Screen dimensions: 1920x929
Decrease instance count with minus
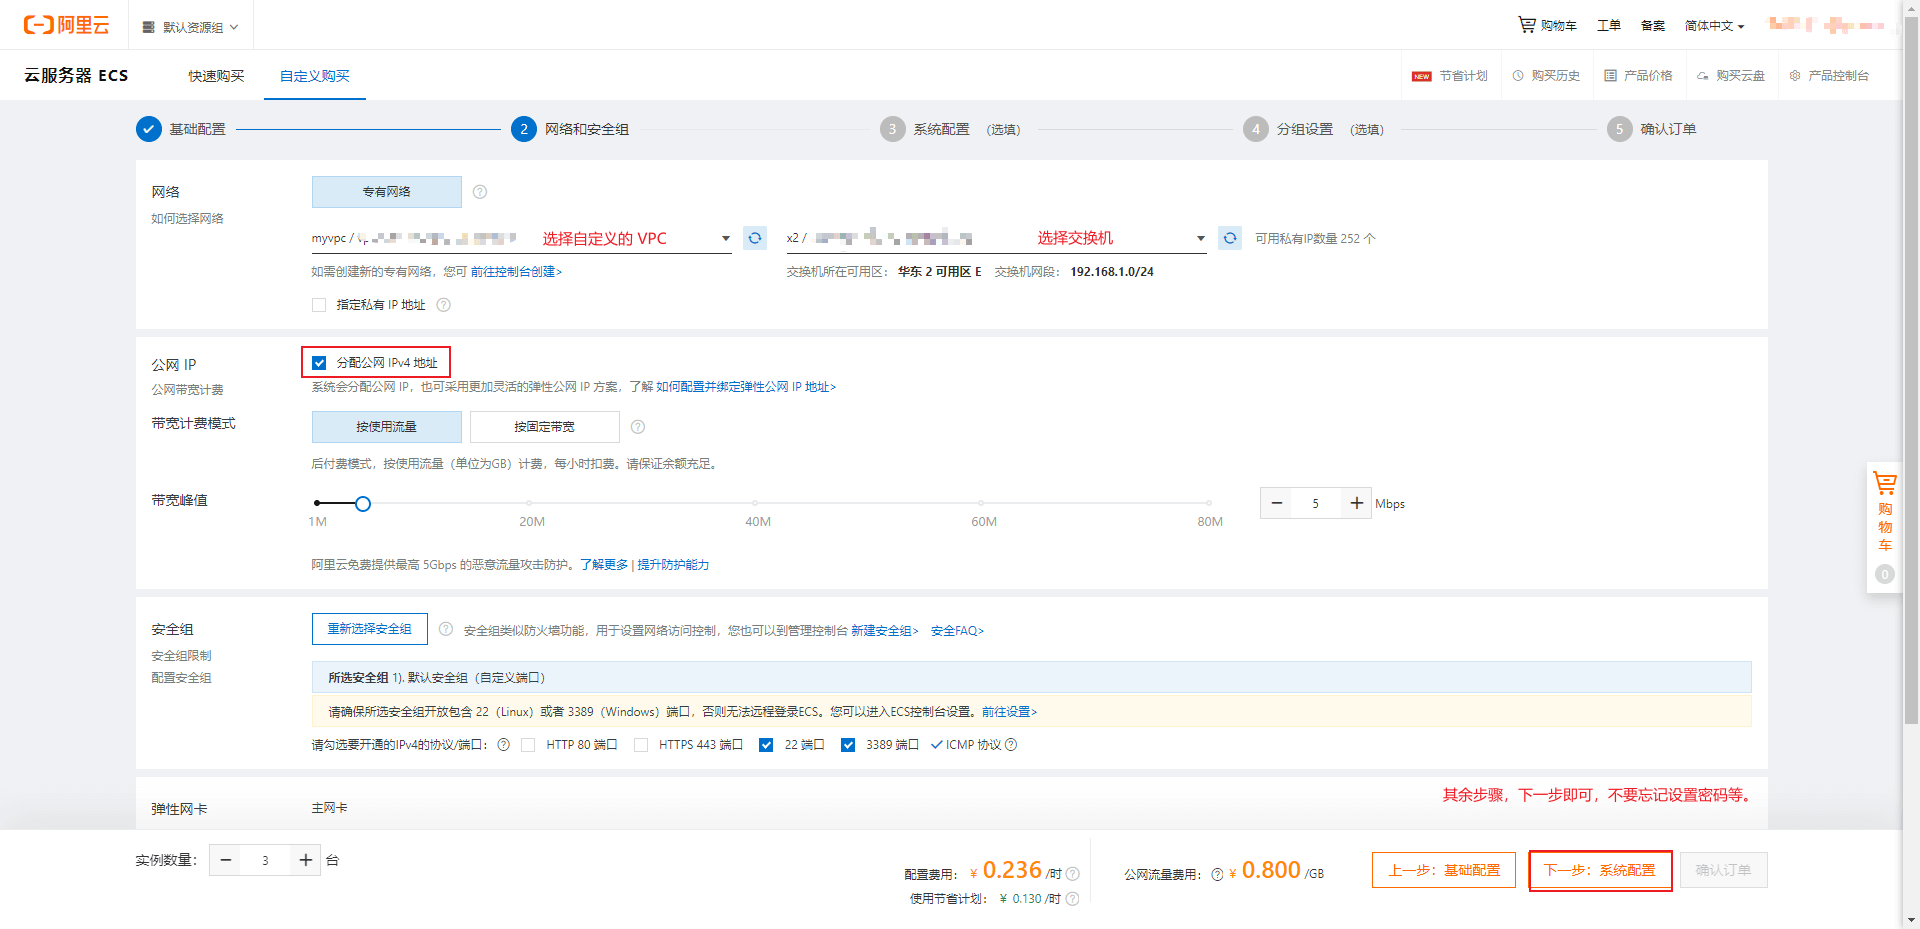pyautogui.click(x=225, y=860)
